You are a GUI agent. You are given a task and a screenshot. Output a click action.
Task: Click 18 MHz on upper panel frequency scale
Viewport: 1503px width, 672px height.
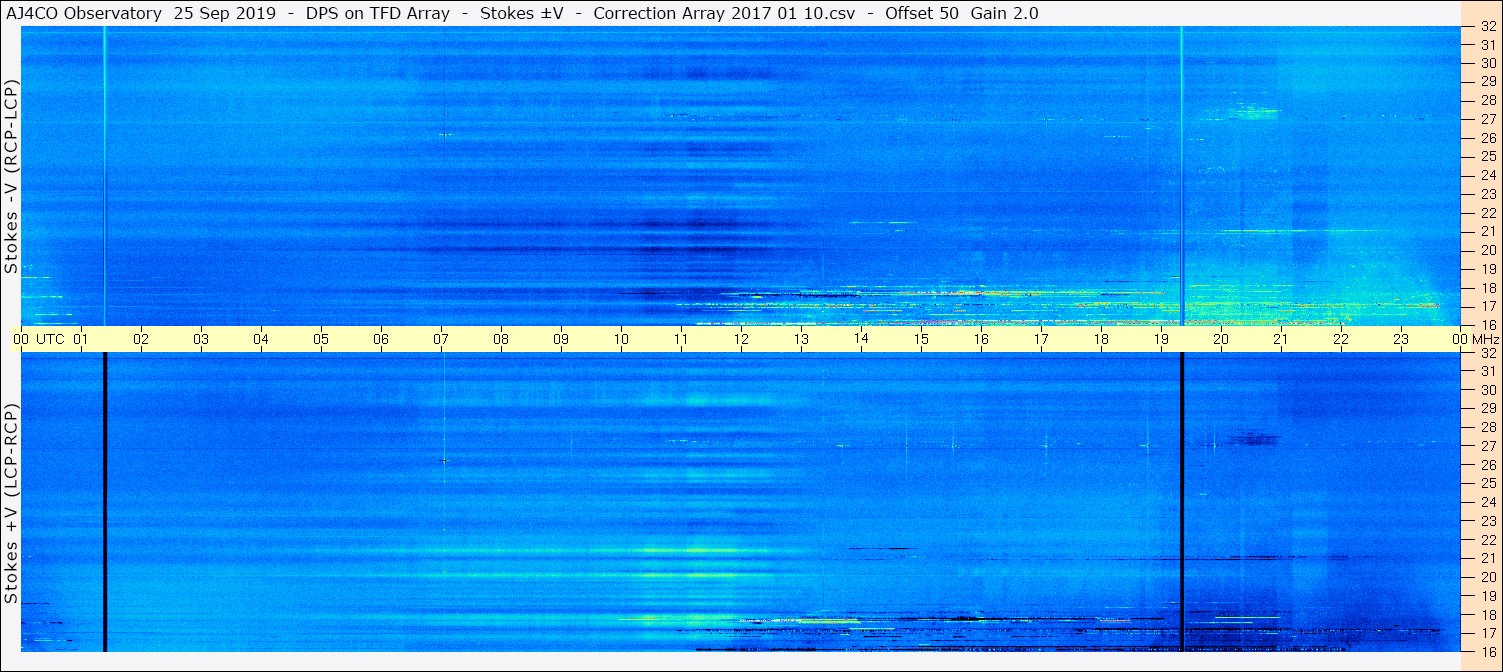pos(1487,288)
